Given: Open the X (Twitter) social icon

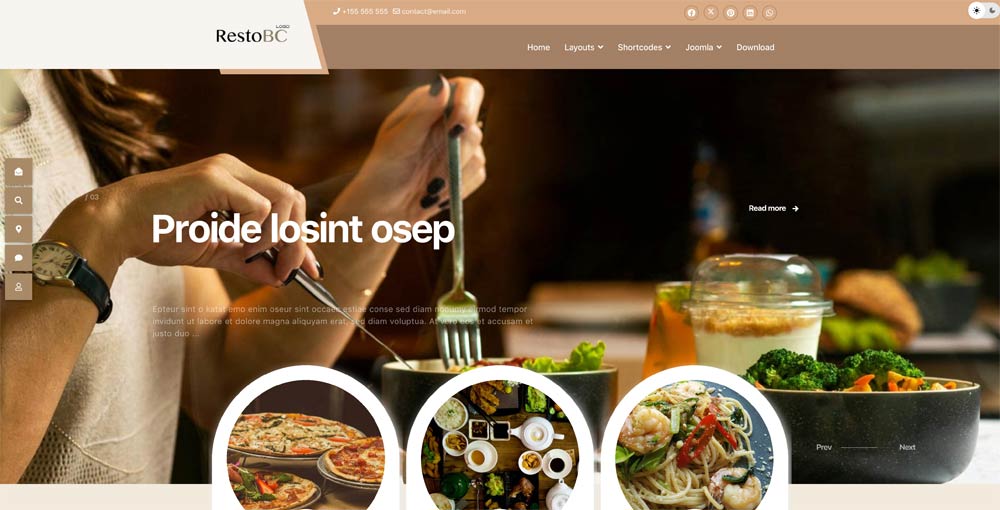Looking at the screenshot, I should [x=711, y=13].
